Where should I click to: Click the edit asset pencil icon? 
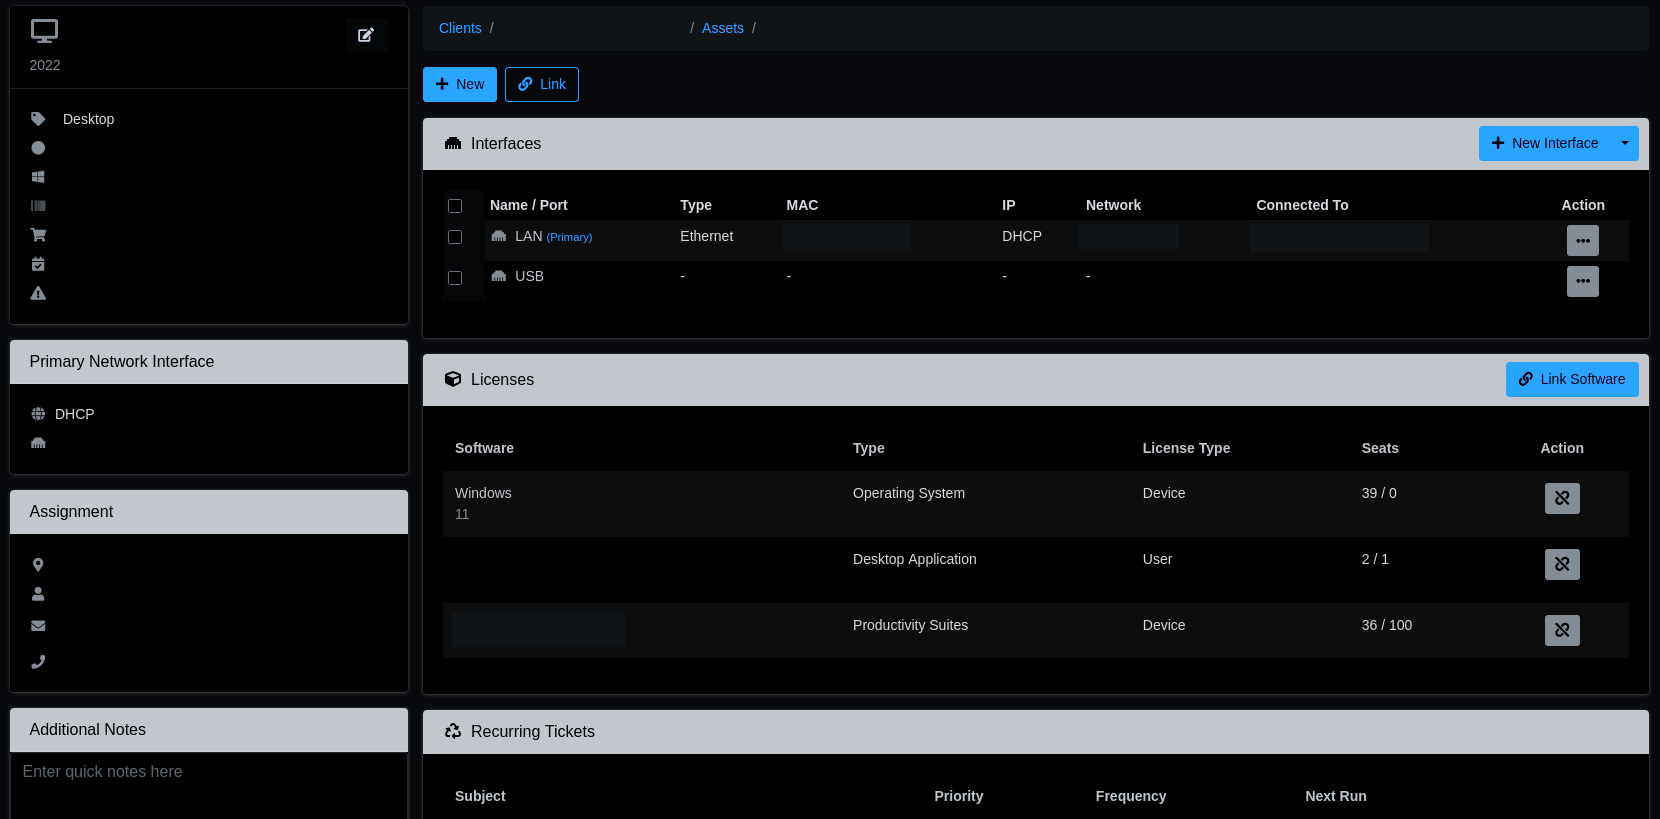pos(366,35)
